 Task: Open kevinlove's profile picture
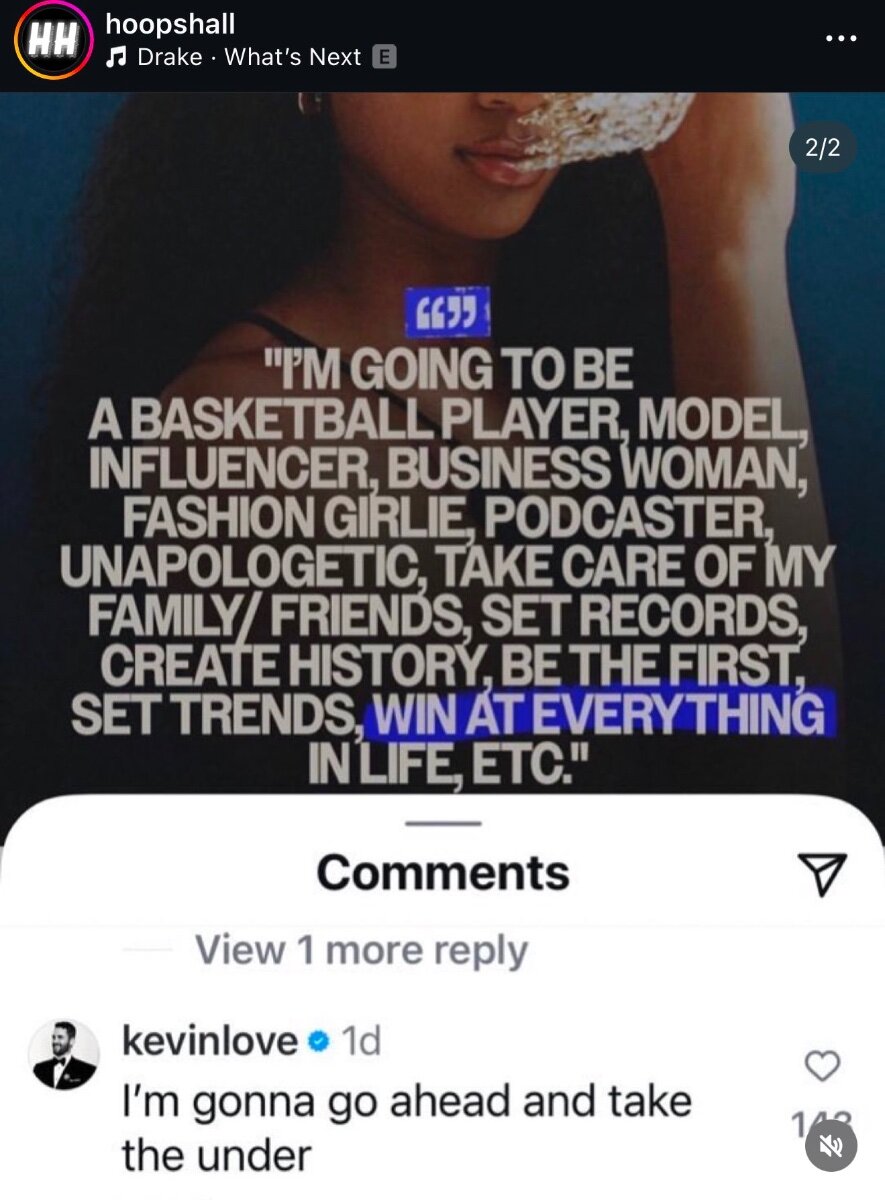click(64, 1056)
